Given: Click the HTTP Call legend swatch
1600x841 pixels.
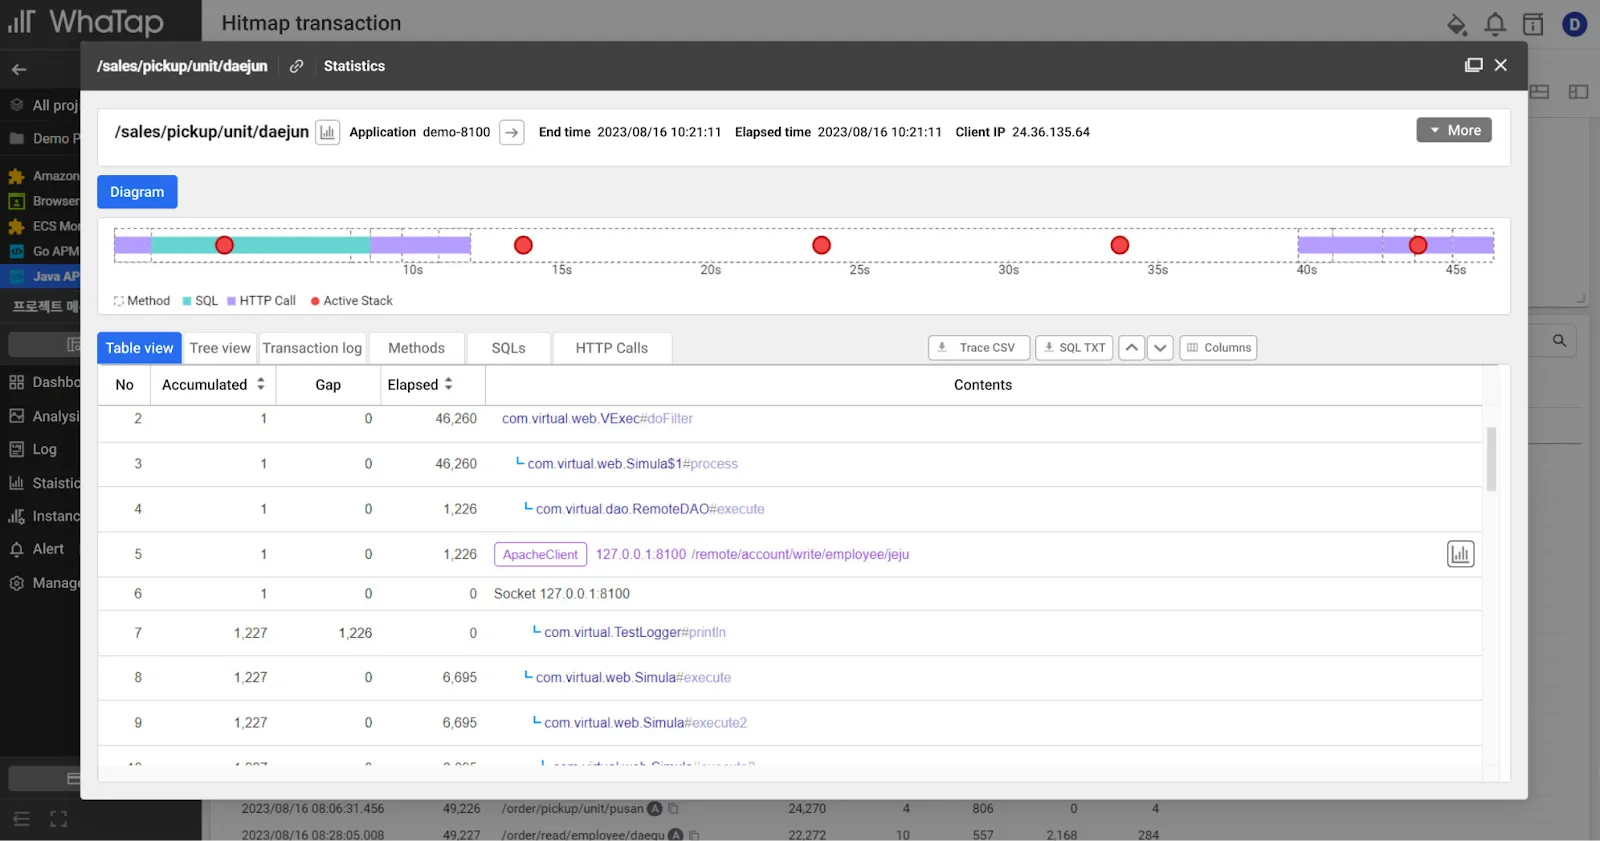Looking at the screenshot, I should (231, 301).
